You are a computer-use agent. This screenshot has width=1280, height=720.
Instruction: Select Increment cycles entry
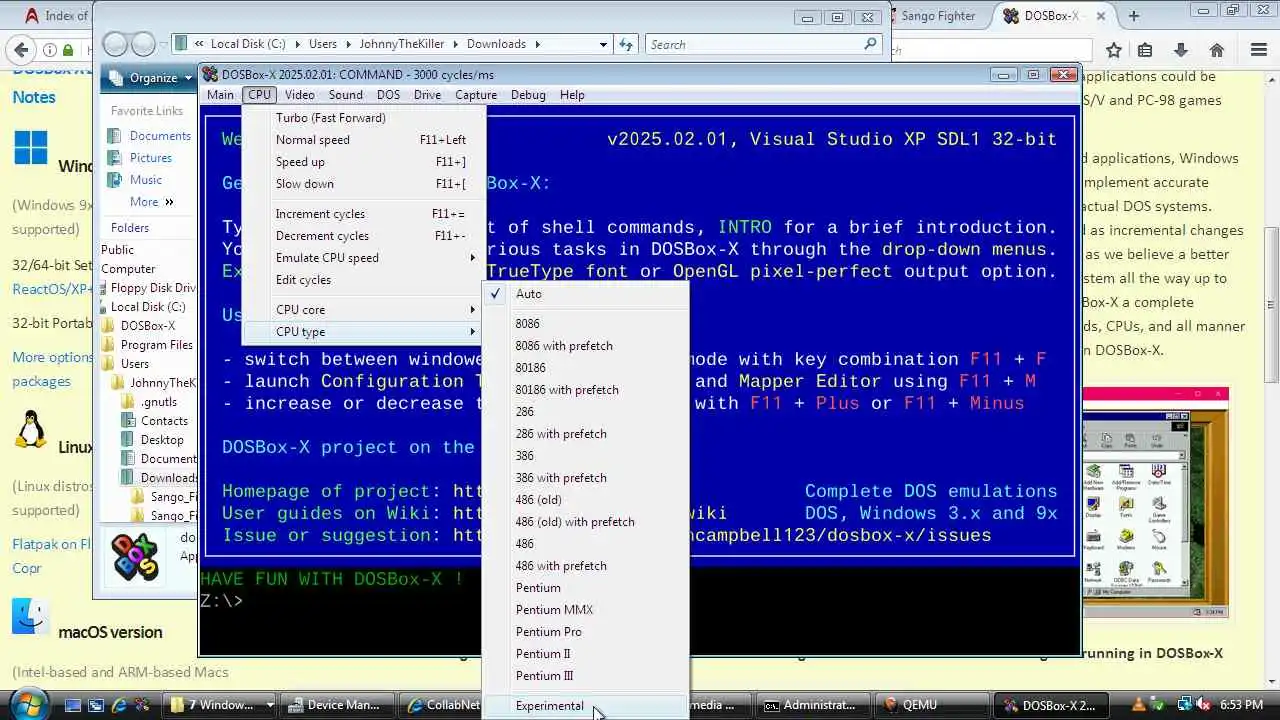366,214
